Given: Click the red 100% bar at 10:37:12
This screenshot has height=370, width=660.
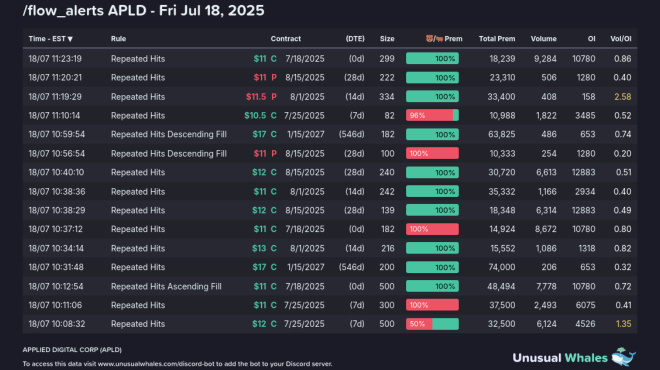Looking at the screenshot, I should pyautogui.click(x=432, y=229).
